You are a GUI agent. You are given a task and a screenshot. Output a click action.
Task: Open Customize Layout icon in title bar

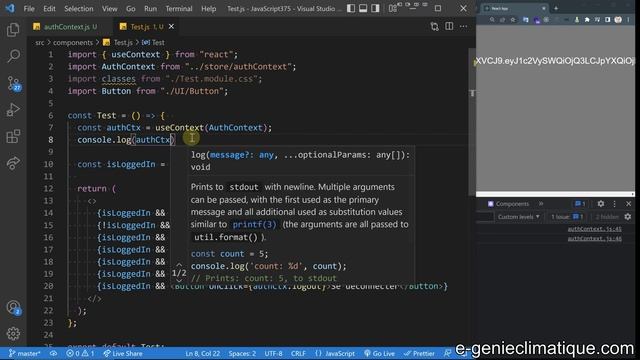(x=393, y=8)
